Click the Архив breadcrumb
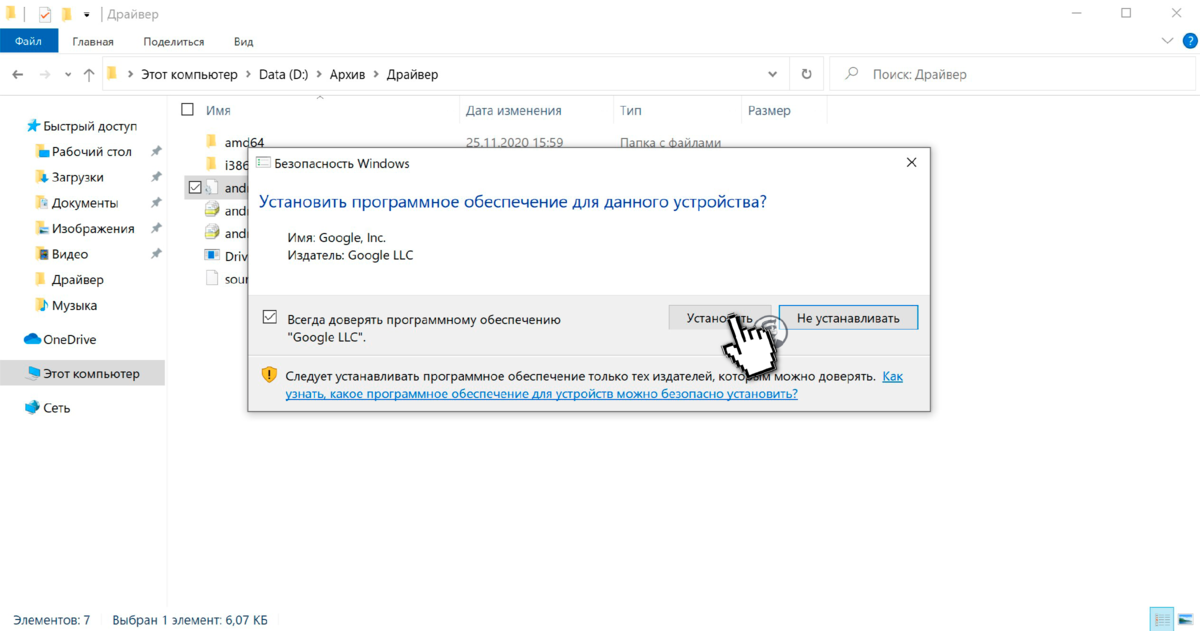Image resolution: width=1200 pixels, height=631 pixels. [x=349, y=74]
